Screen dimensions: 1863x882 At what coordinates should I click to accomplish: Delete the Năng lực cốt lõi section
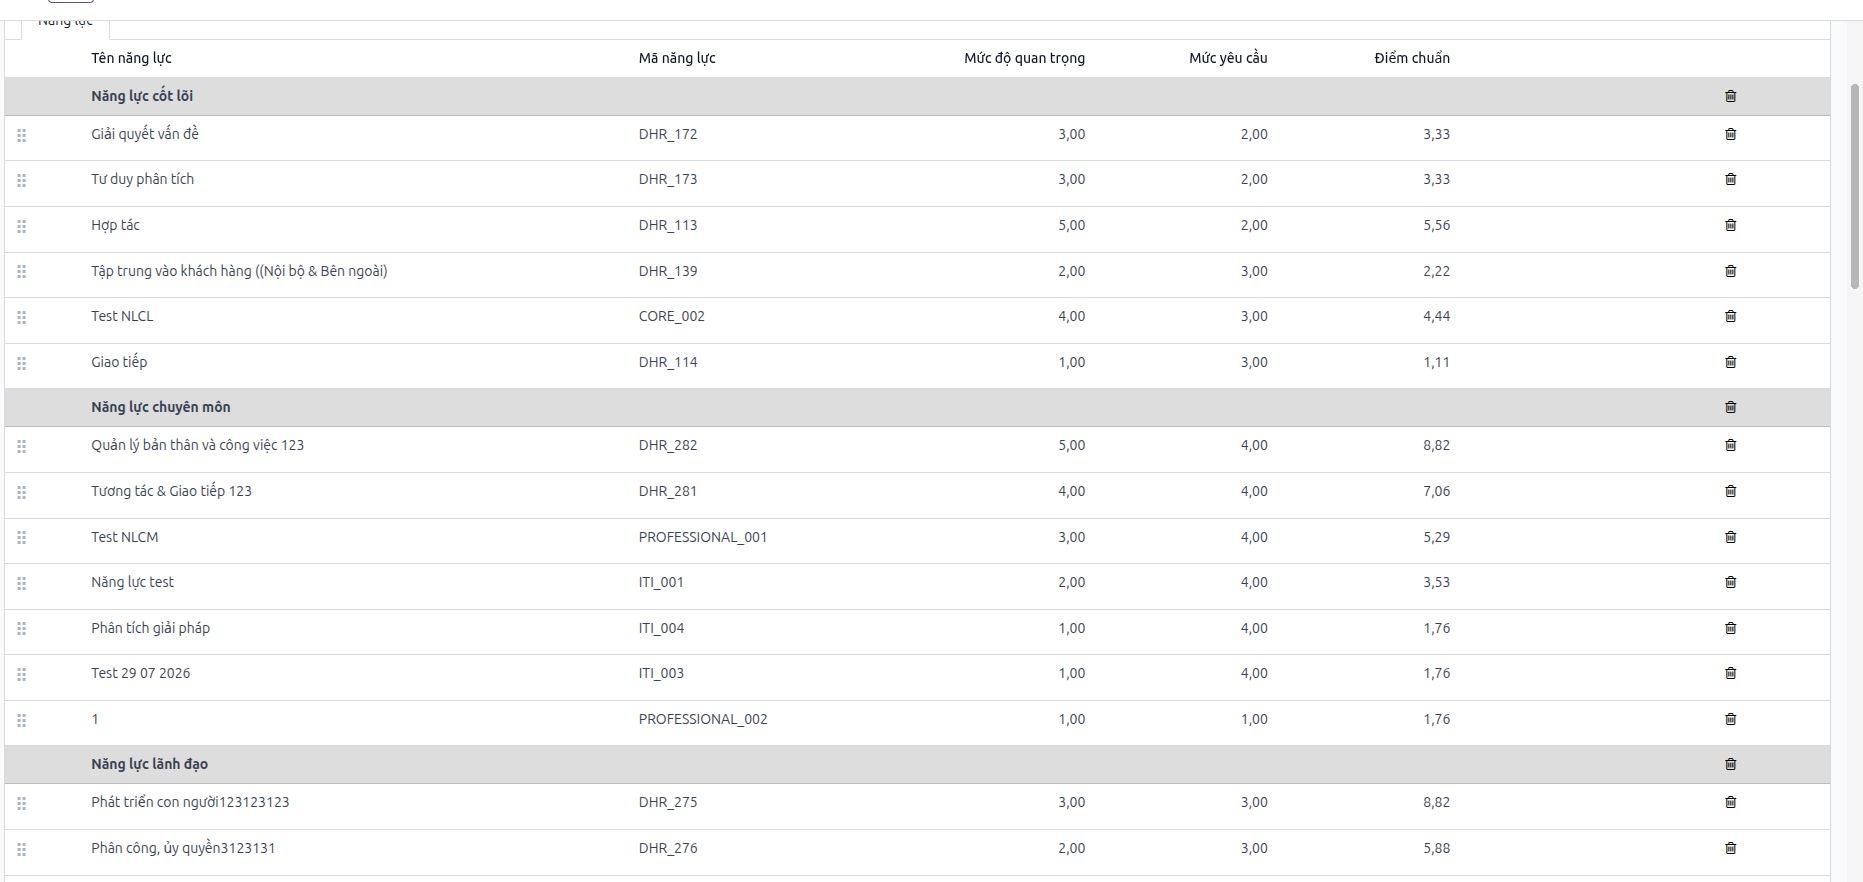tap(1730, 96)
